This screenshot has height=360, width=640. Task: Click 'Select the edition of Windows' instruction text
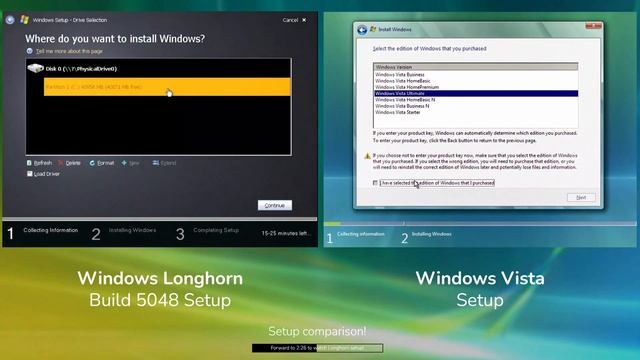pos(429,49)
